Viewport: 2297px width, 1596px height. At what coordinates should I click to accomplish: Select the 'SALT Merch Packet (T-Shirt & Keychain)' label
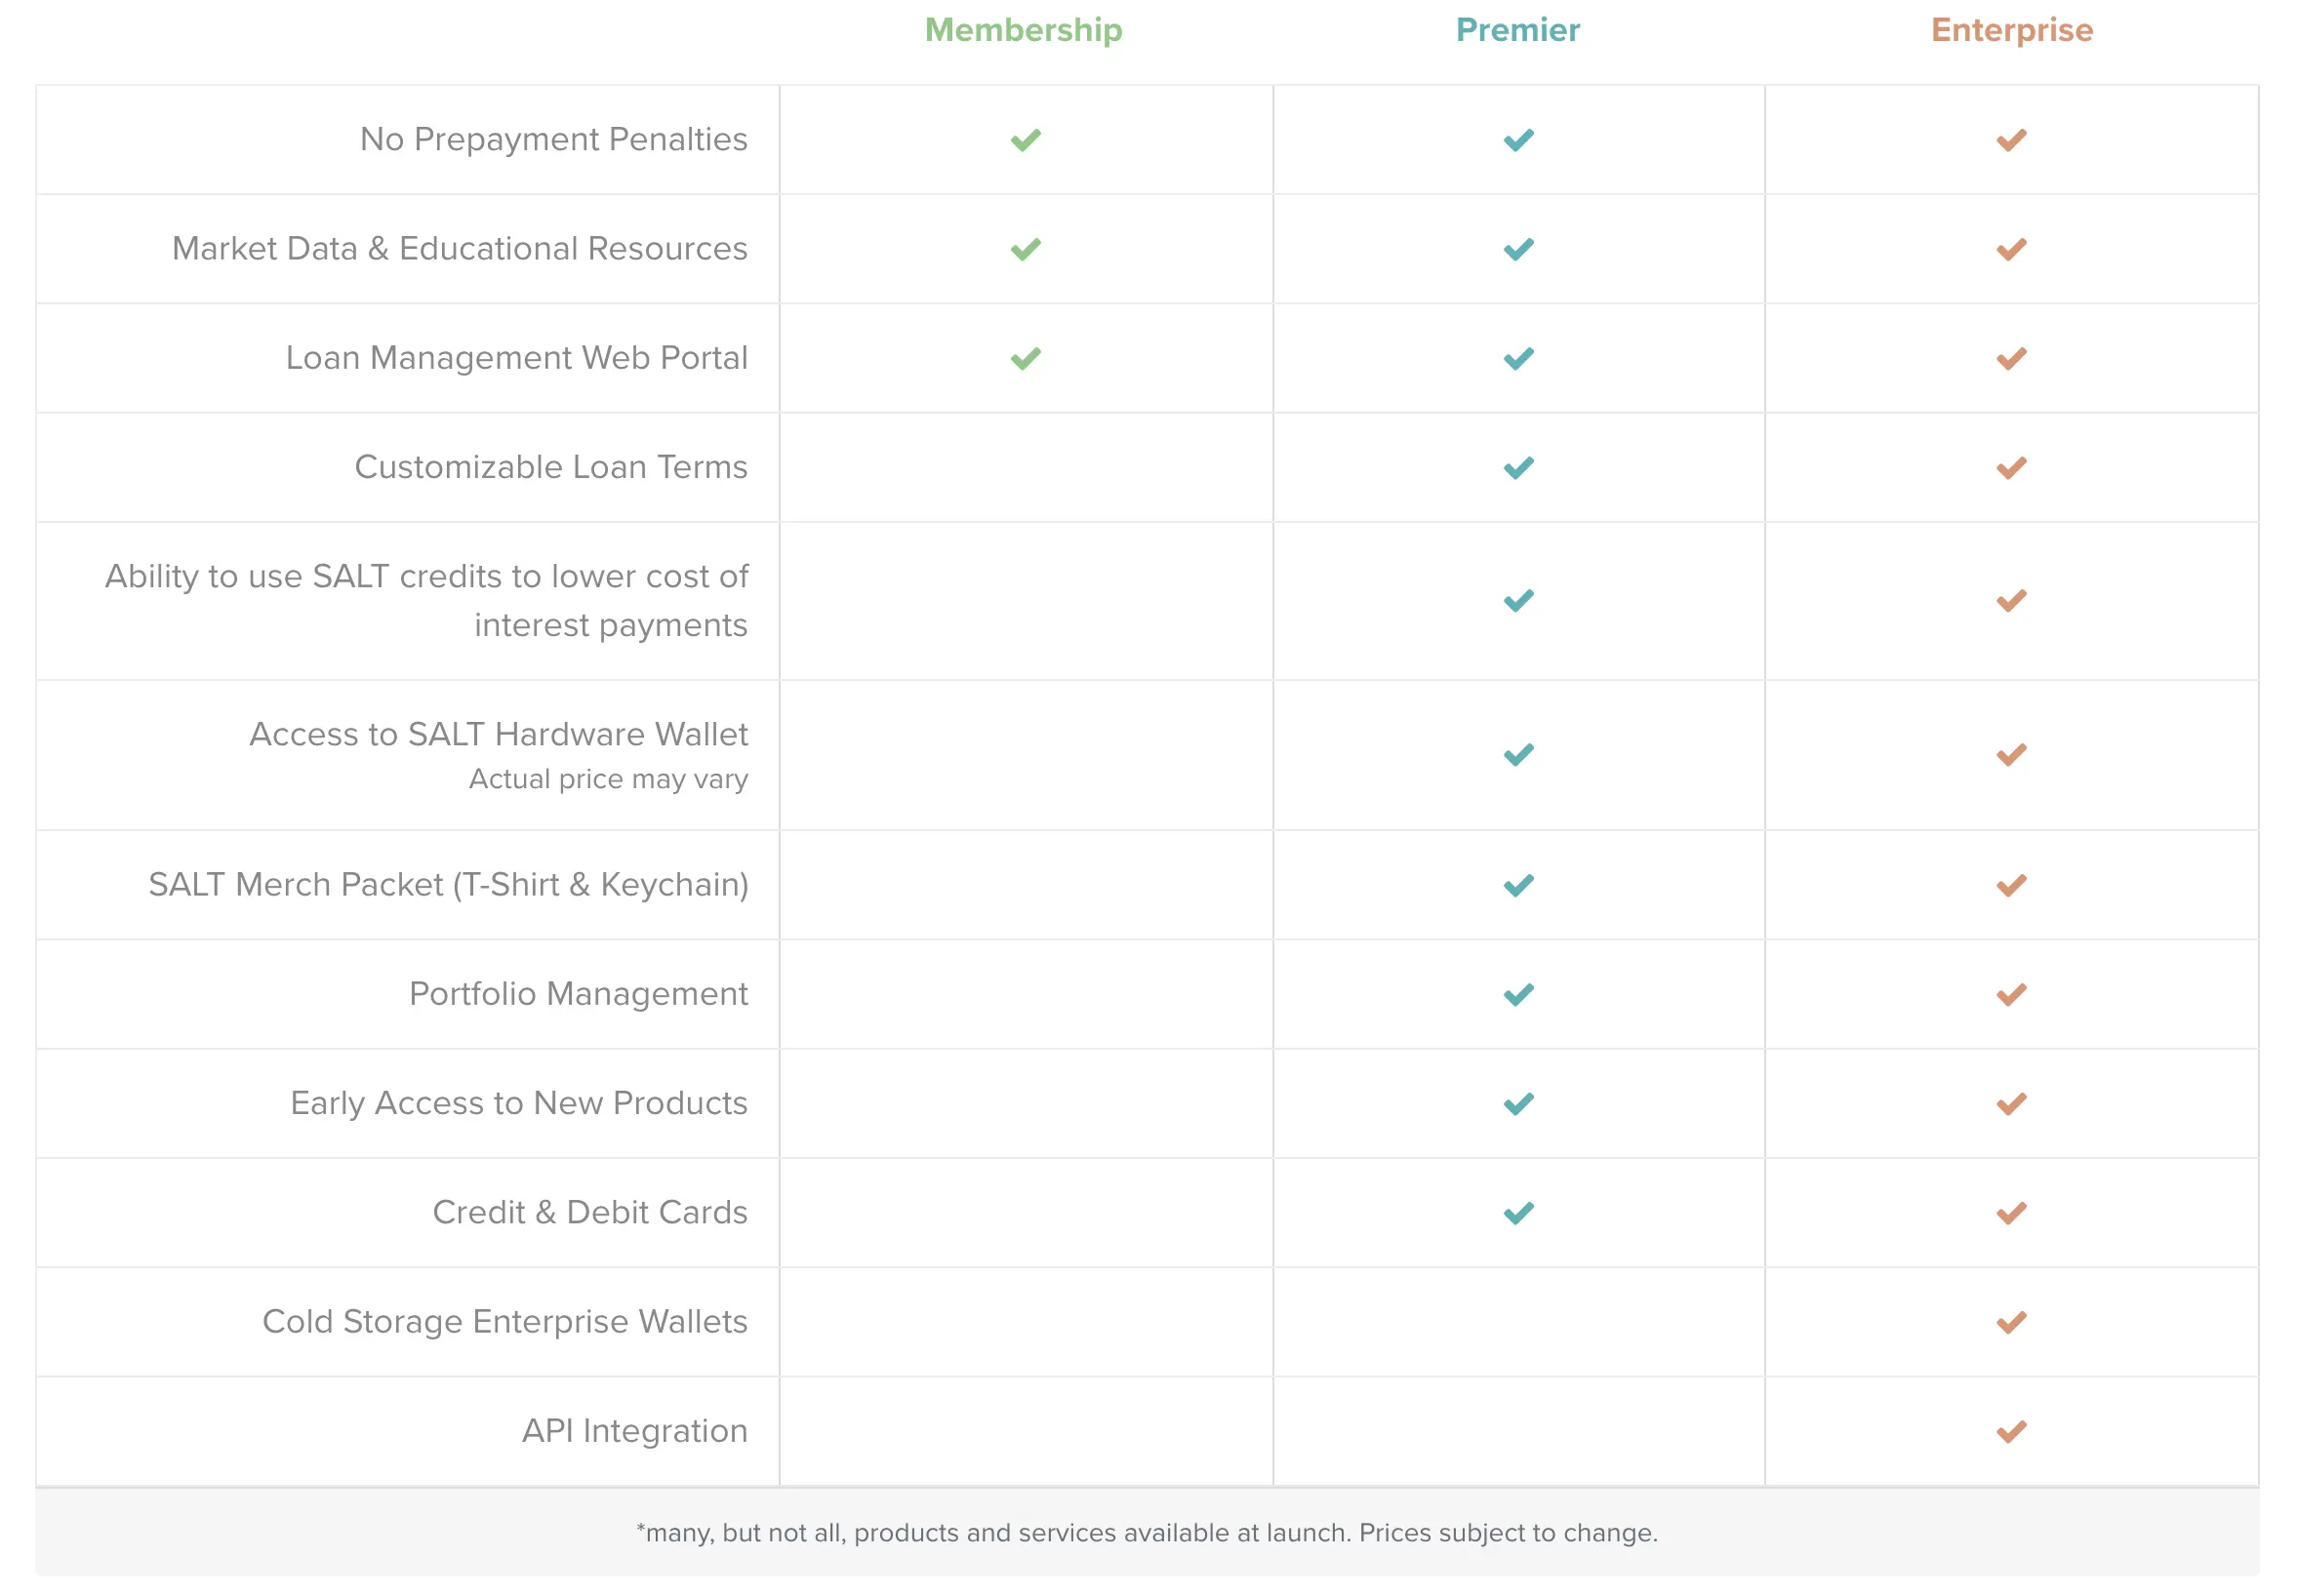(x=448, y=884)
